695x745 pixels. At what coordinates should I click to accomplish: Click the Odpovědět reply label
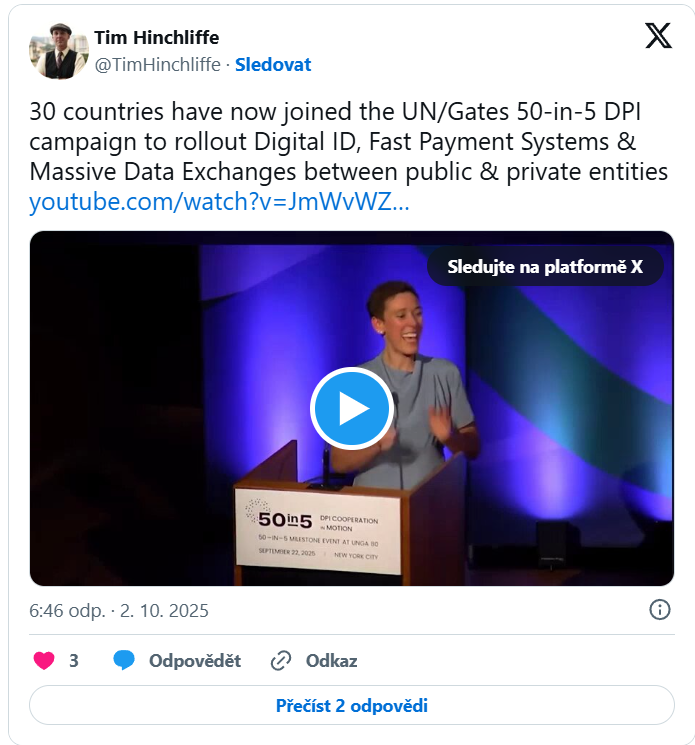point(195,661)
